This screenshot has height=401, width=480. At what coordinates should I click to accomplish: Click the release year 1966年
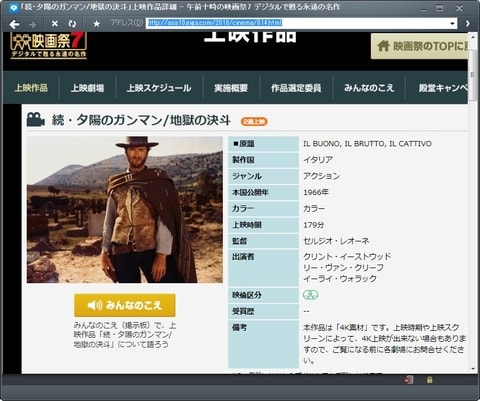(x=316, y=192)
